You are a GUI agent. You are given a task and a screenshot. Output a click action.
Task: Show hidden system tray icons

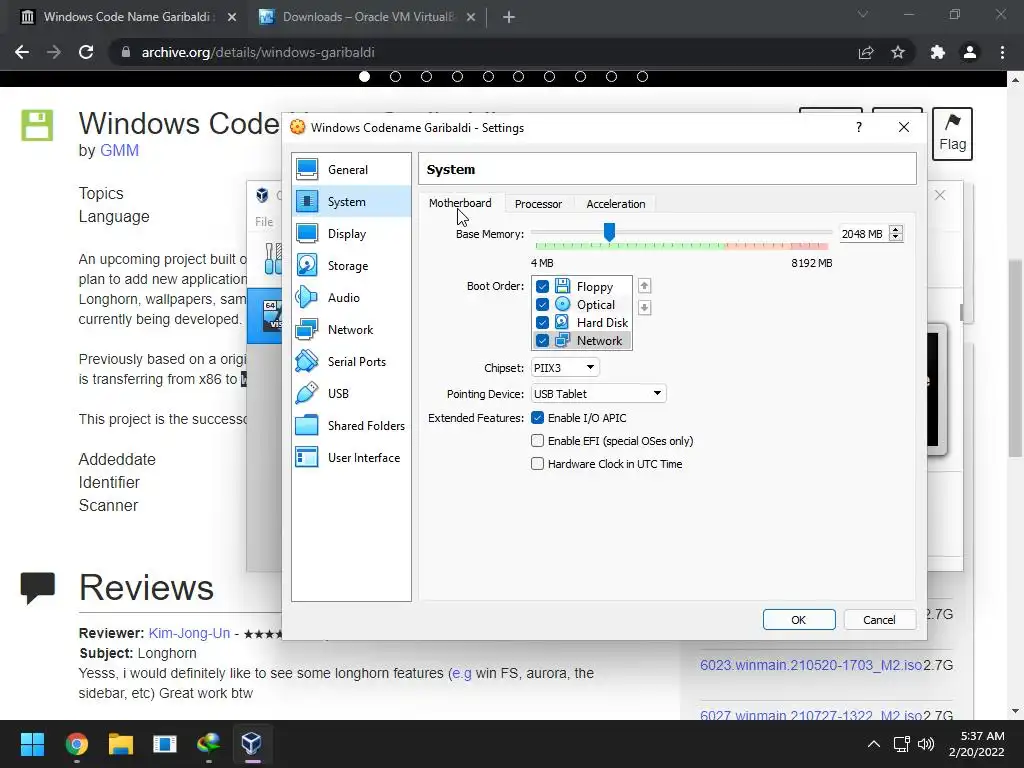(873, 744)
